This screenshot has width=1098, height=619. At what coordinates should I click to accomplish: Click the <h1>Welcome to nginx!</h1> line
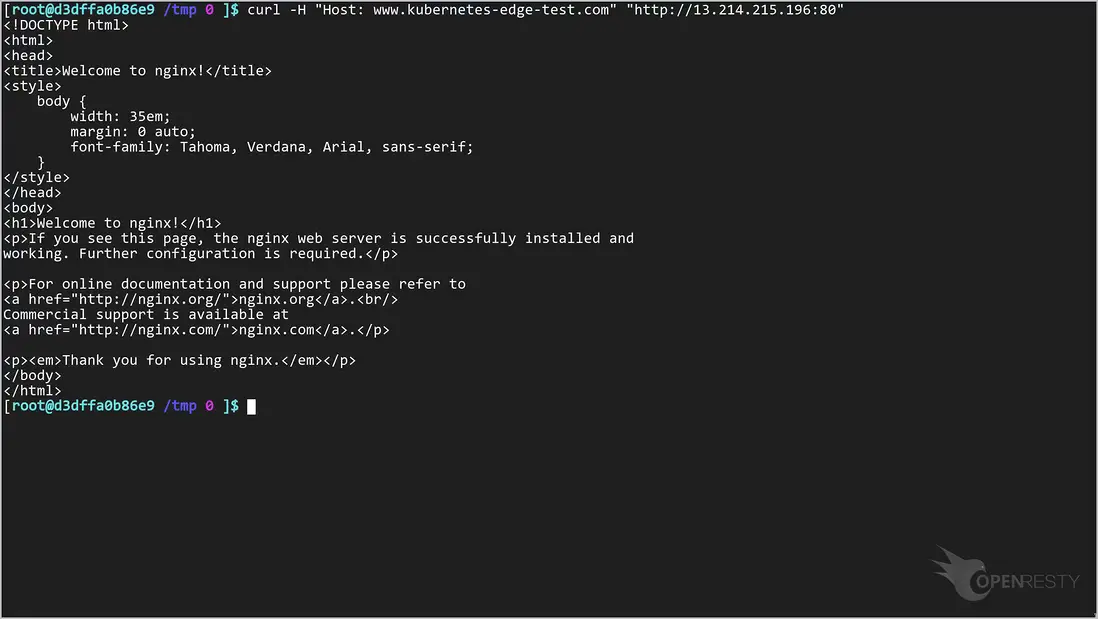point(112,223)
